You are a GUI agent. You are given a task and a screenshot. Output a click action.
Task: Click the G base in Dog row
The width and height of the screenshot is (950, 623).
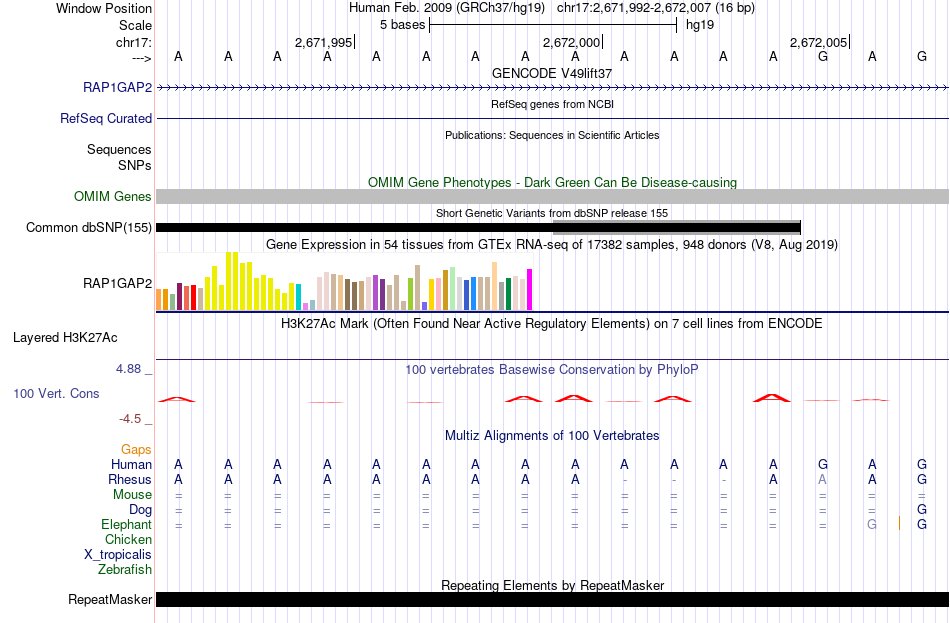click(x=922, y=509)
